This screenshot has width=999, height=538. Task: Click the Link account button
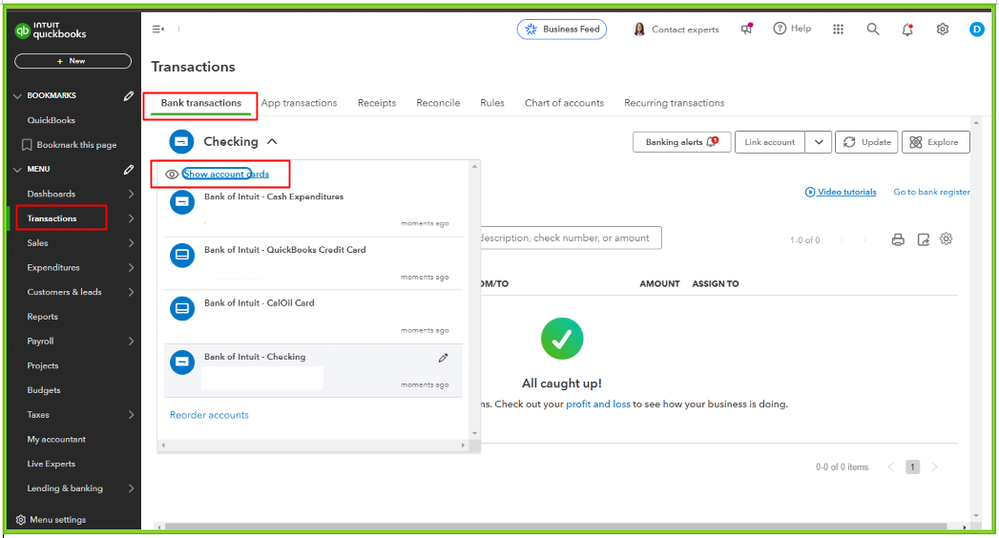coord(770,142)
